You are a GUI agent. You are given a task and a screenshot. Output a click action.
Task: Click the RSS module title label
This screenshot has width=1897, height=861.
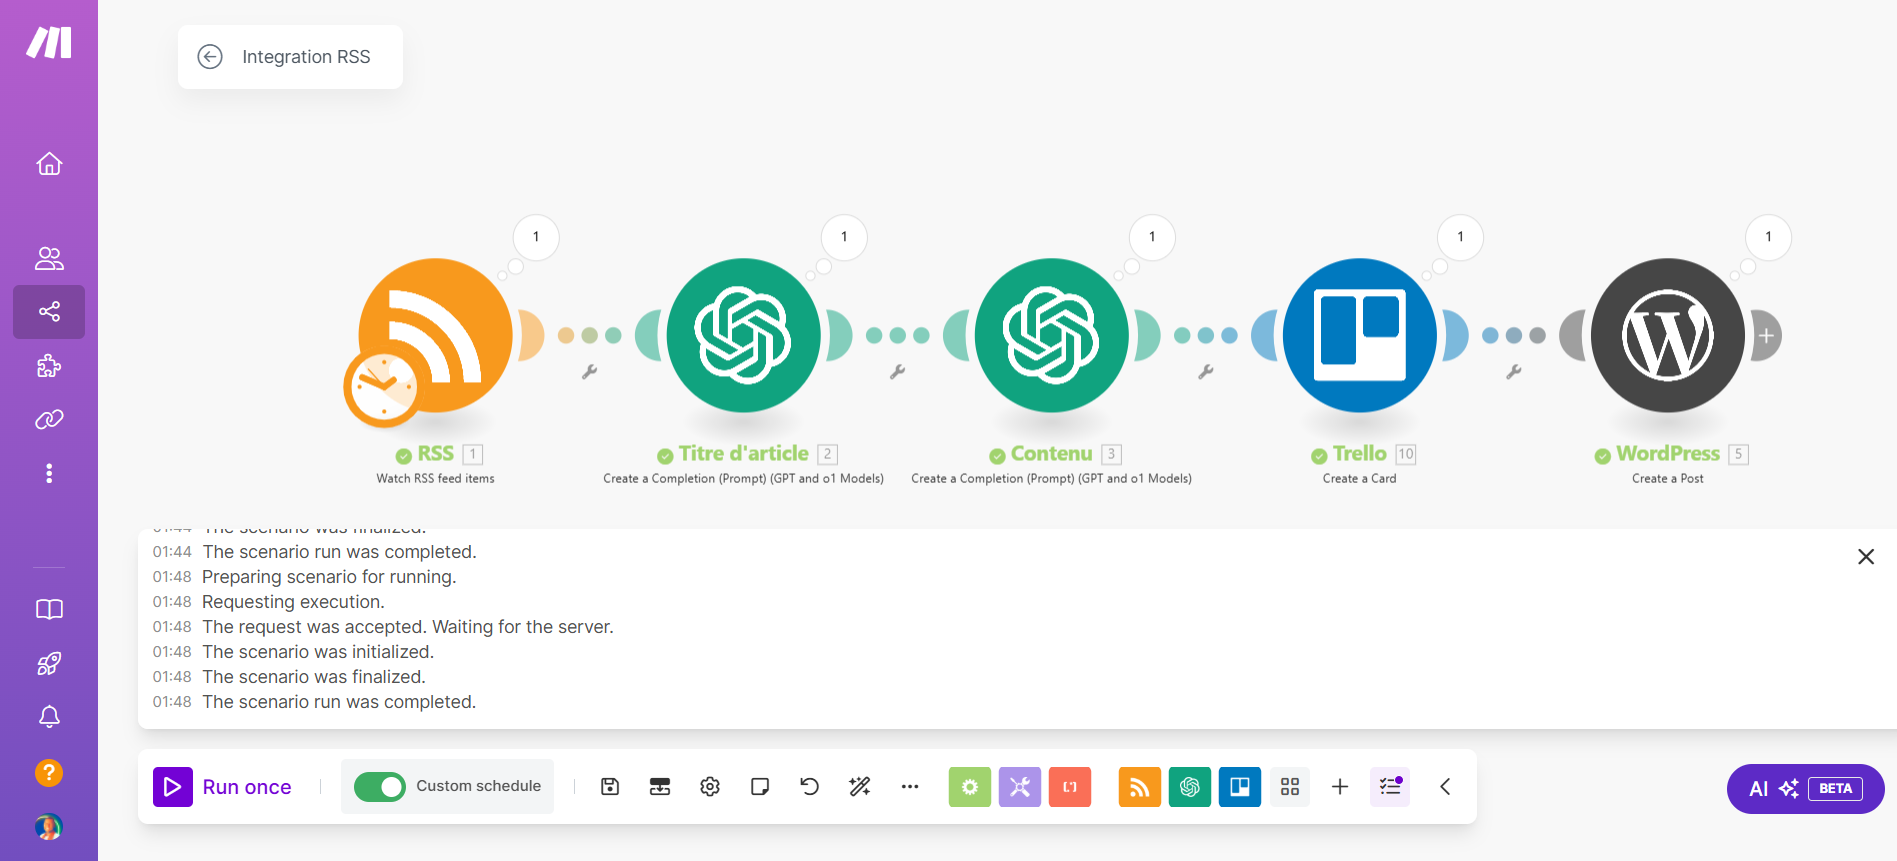pos(436,454)
